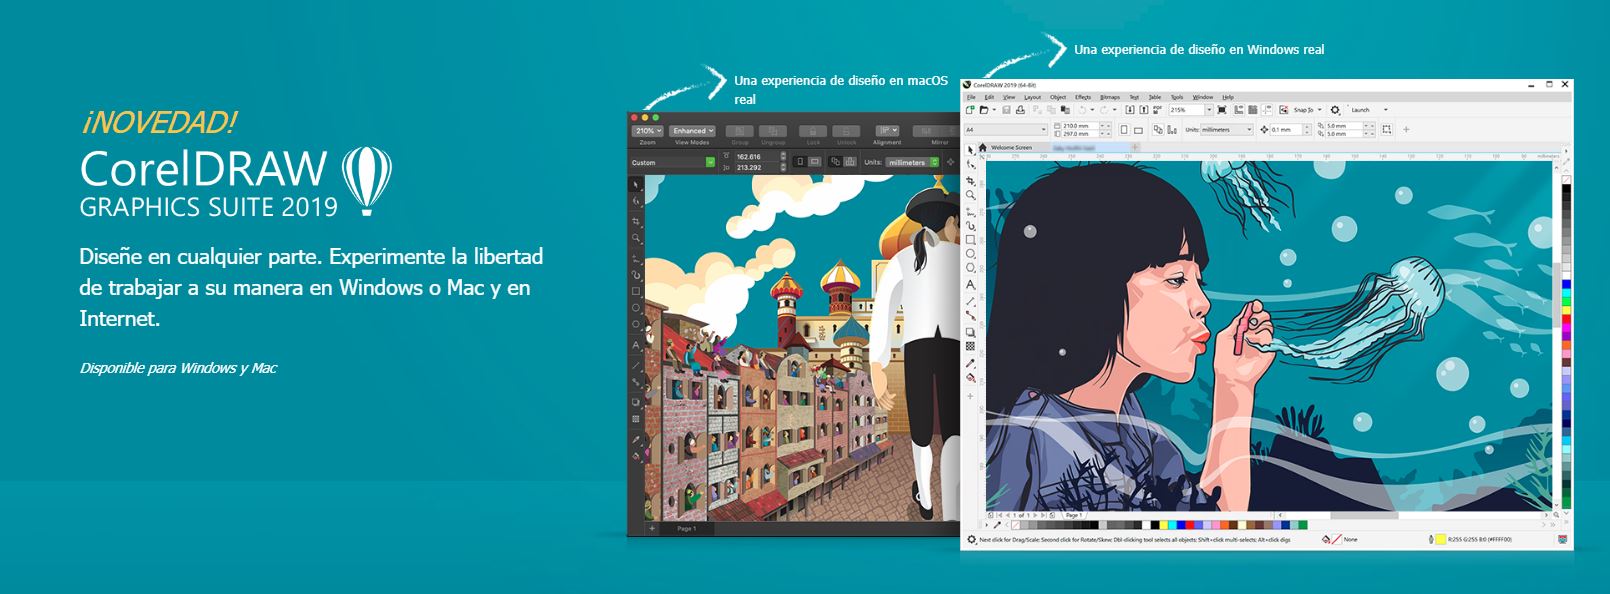The image size is (1610, 594).
Task: Set portrait orientation in the macOS property bar
Action: click(x=799, y=162)
